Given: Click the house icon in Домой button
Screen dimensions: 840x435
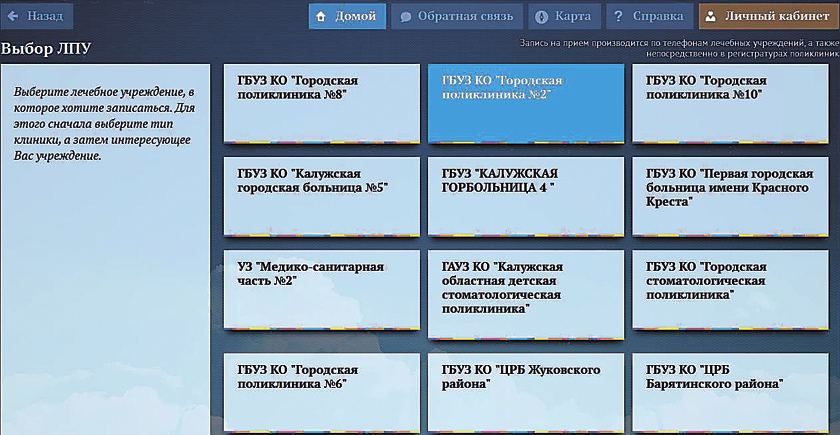Looking at the screenshot, I should click(x=321, y=16).
